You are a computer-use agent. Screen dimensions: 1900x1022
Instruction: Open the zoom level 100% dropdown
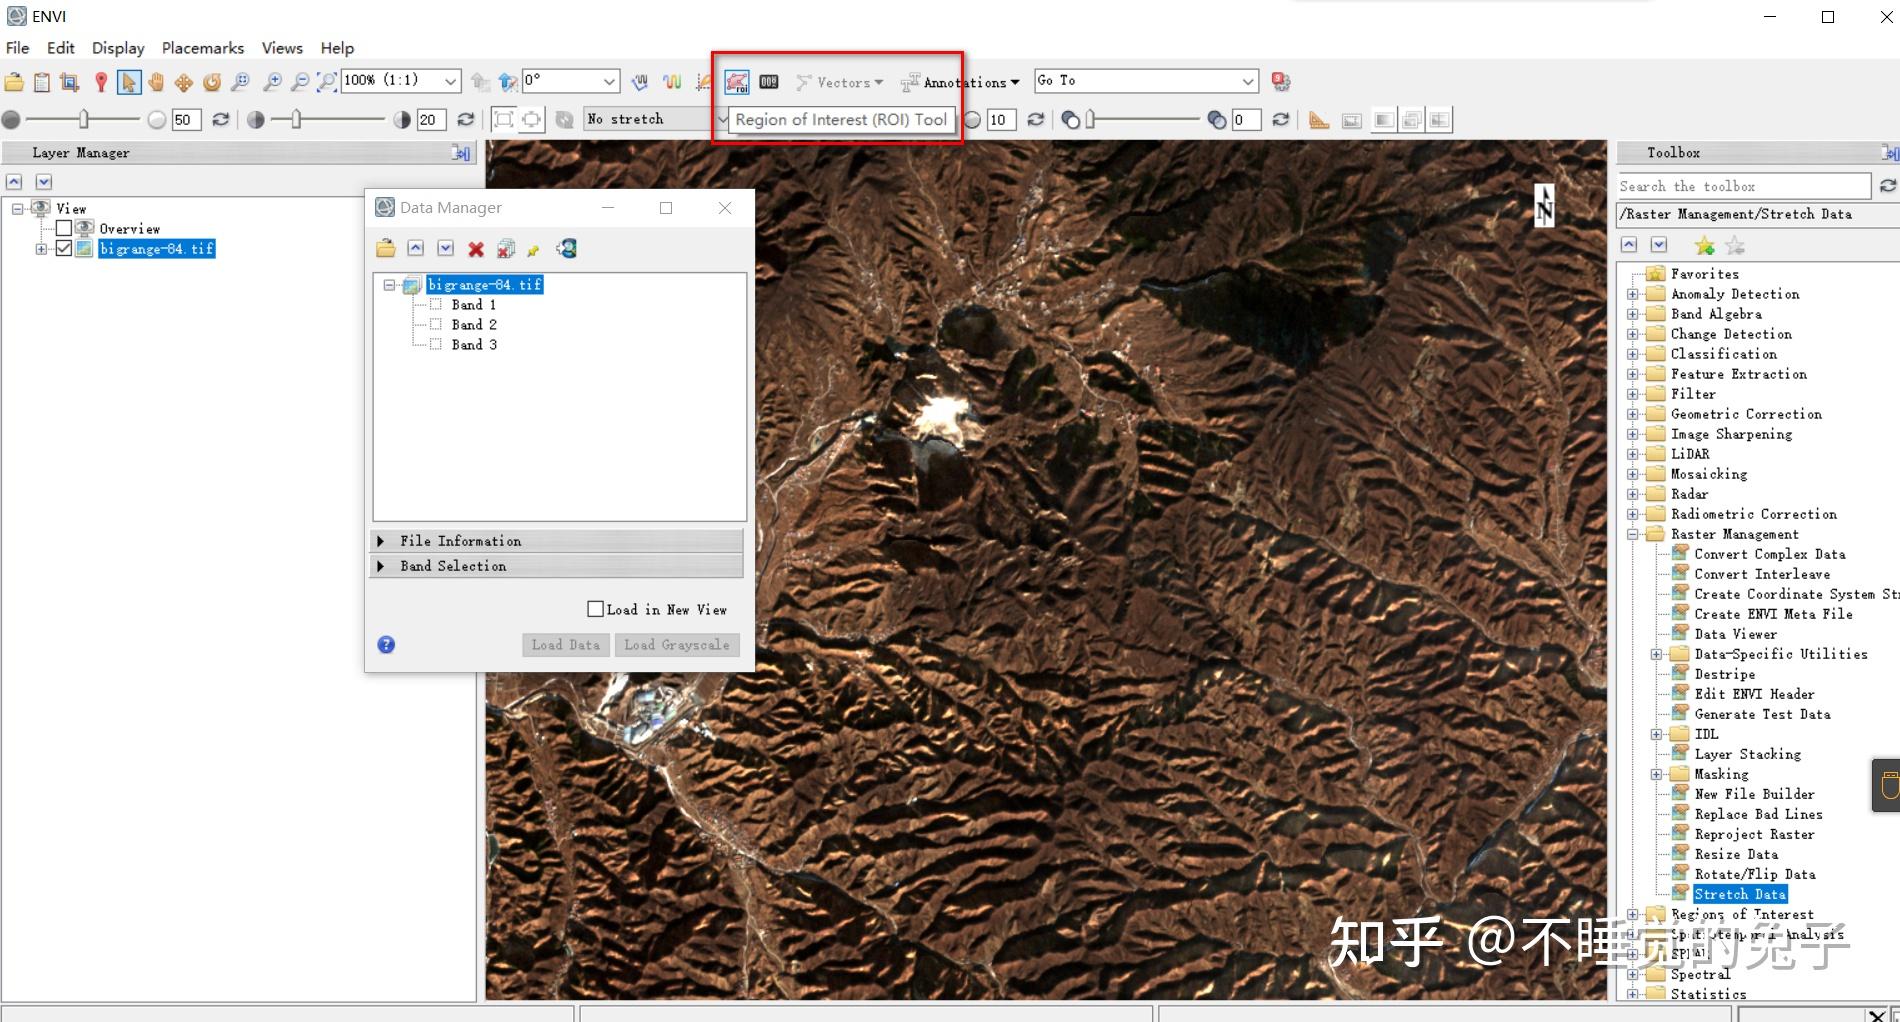(448, 80)
